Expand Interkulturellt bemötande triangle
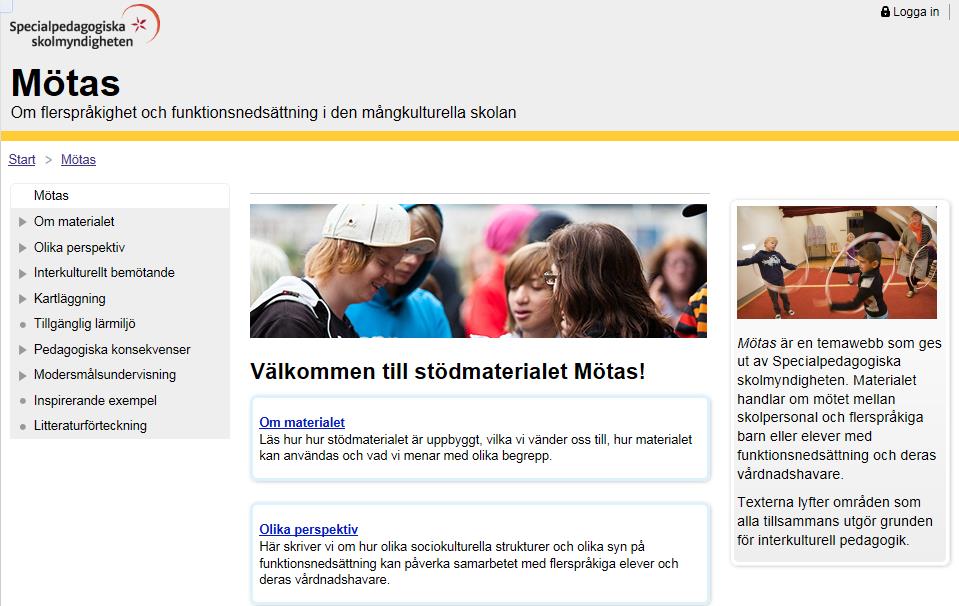The width and height of the screenshot is (959, 606). coord(23,273)
